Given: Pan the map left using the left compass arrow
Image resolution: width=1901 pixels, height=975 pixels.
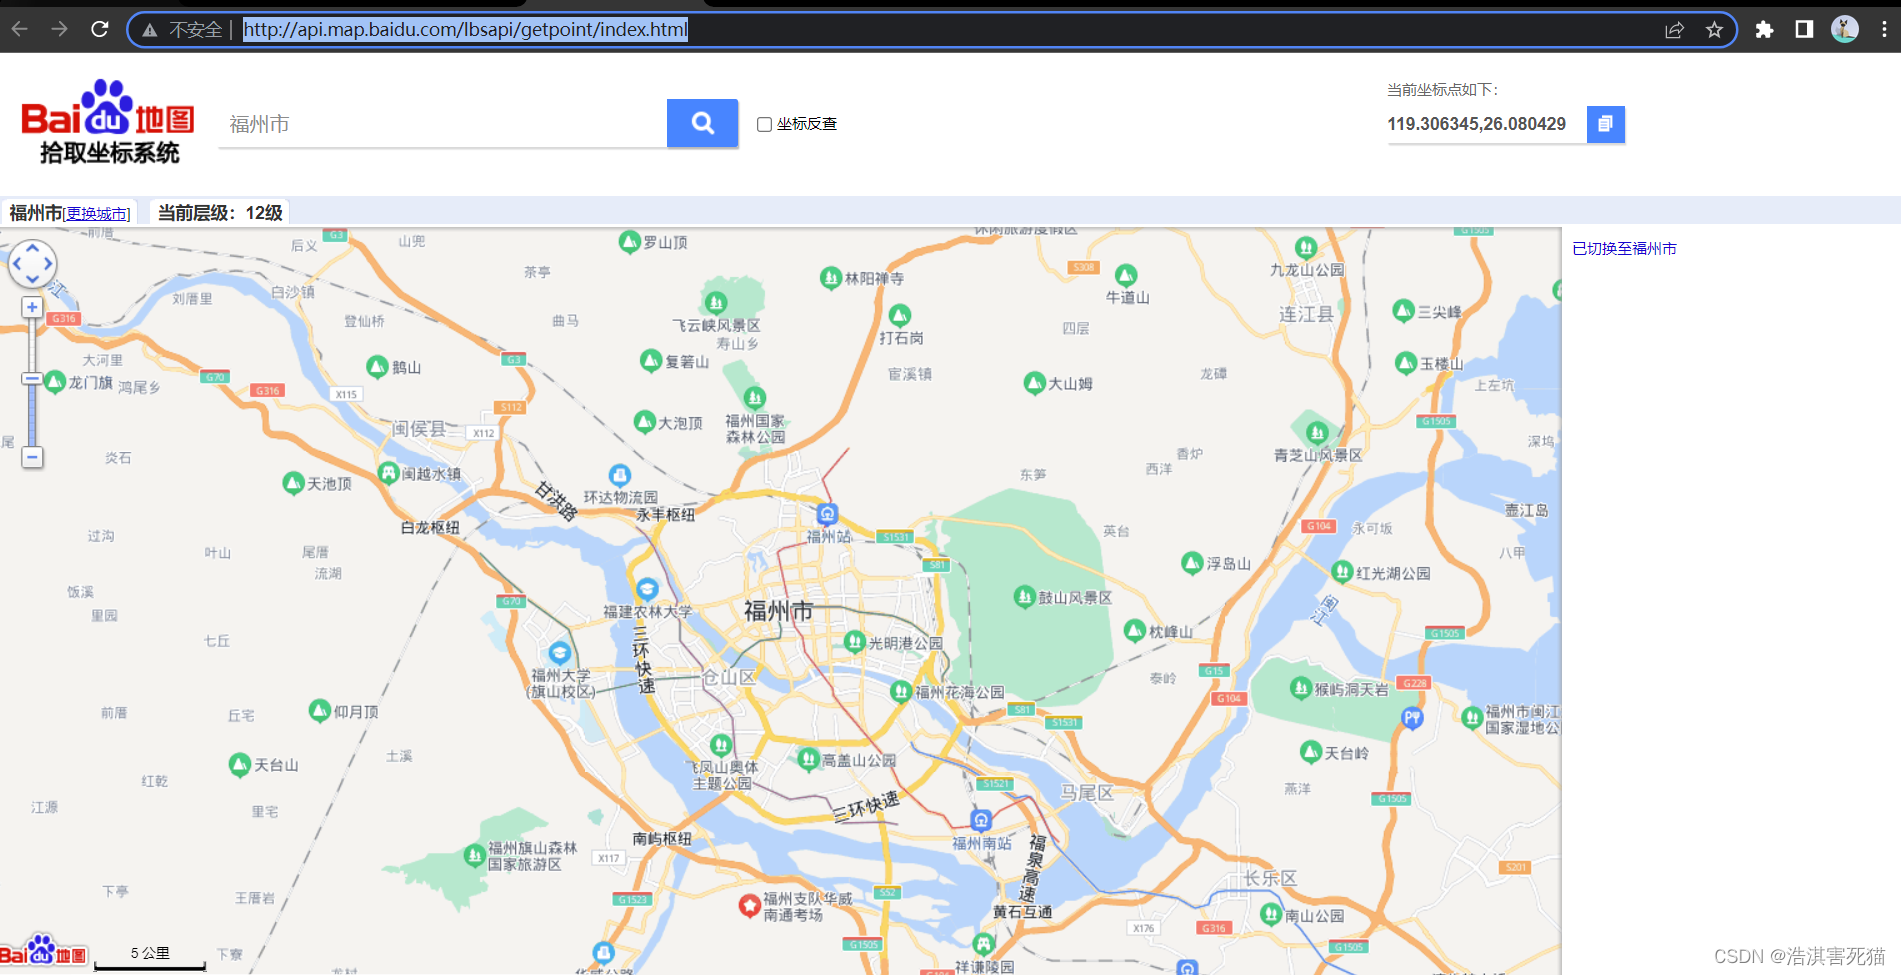Looking at the screenshot, I should 15,265.
